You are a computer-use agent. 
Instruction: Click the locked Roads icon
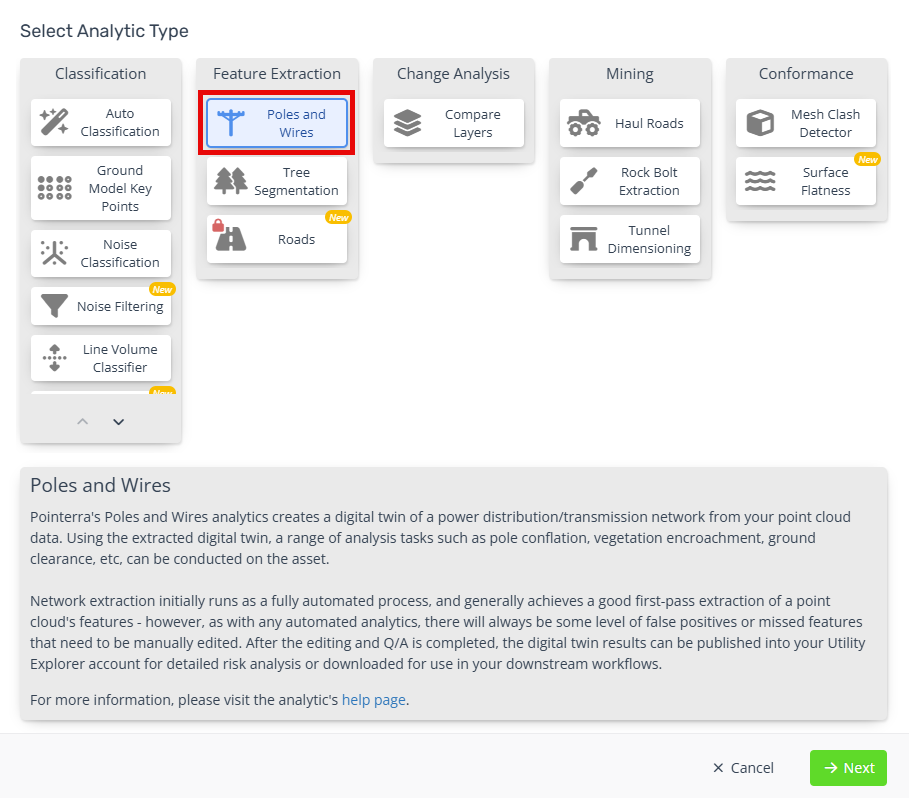230,235
